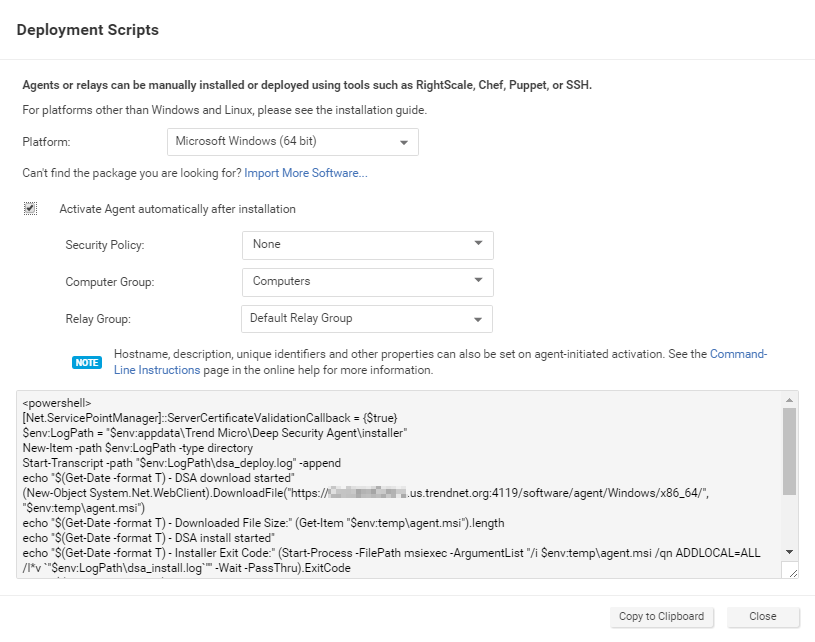Toggle the Activate Agent automatically checkbox

[x=31, y=209]
